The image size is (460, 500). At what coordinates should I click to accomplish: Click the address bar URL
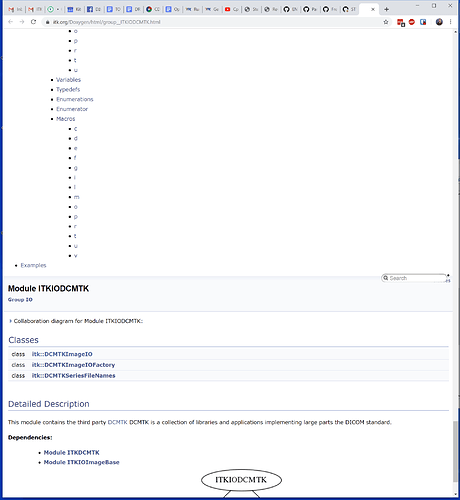[107, 22]
